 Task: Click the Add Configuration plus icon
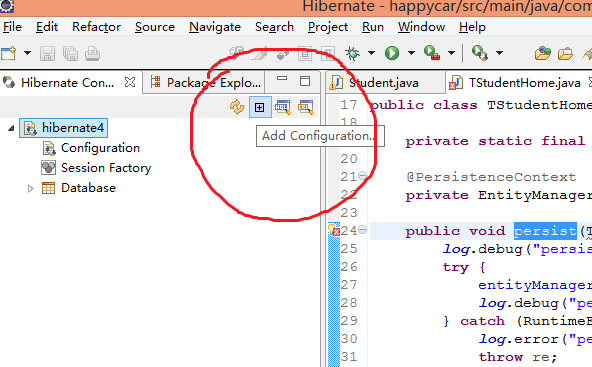tap(260, 108)
